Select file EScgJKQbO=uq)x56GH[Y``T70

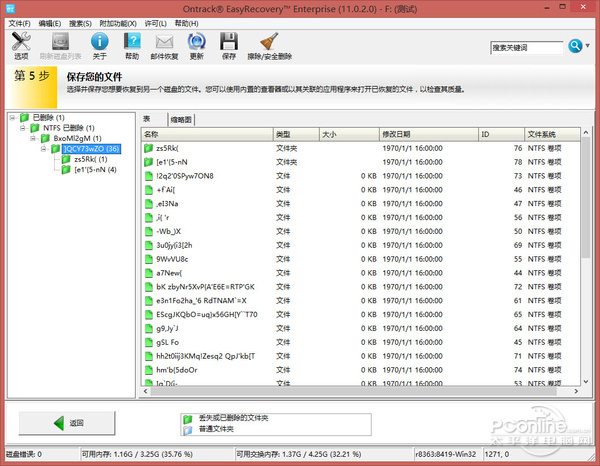pos(207,314)
